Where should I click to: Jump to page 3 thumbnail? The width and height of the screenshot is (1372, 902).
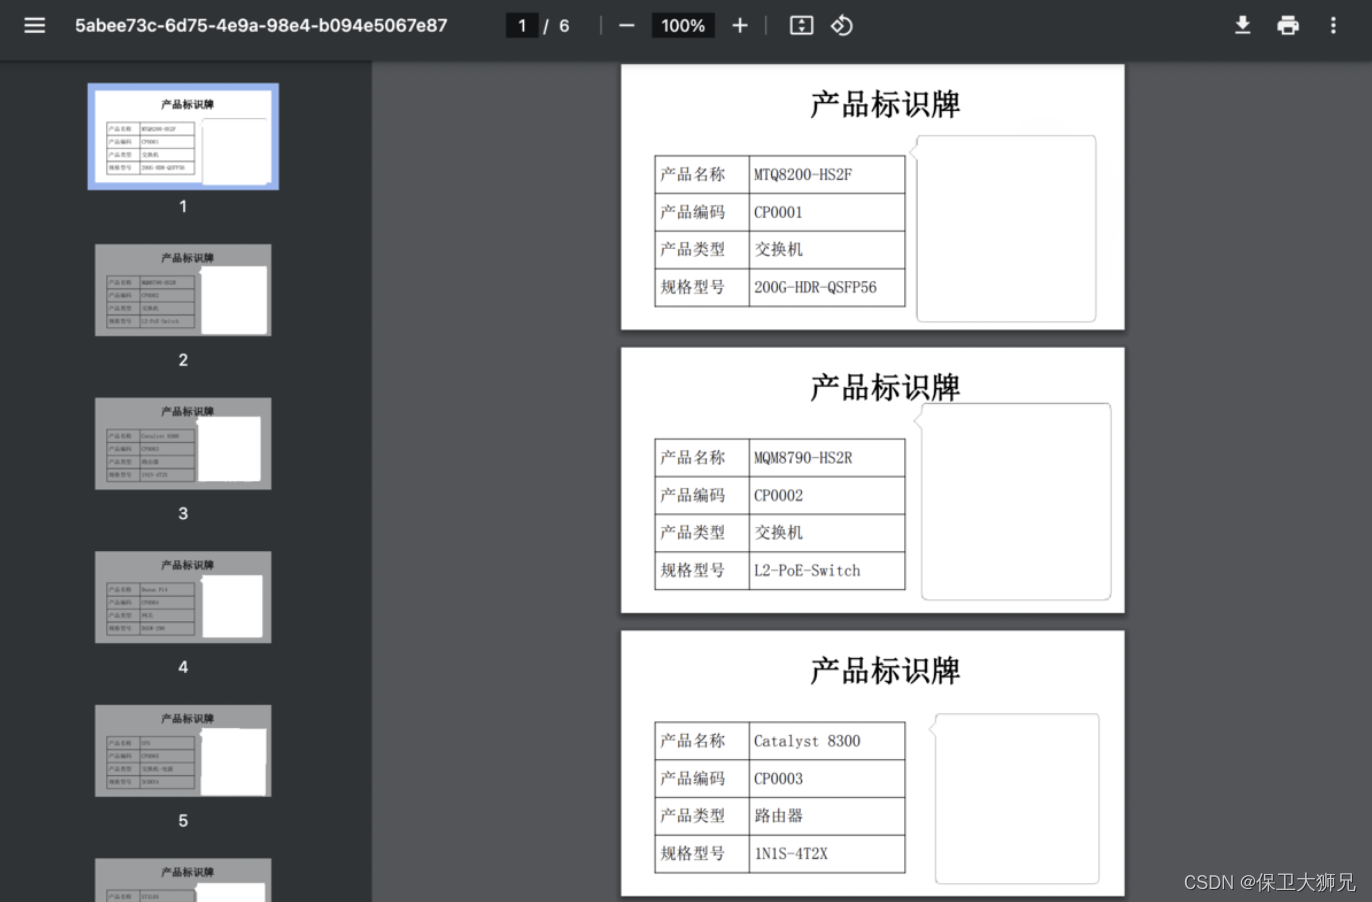tap(183, 444)
